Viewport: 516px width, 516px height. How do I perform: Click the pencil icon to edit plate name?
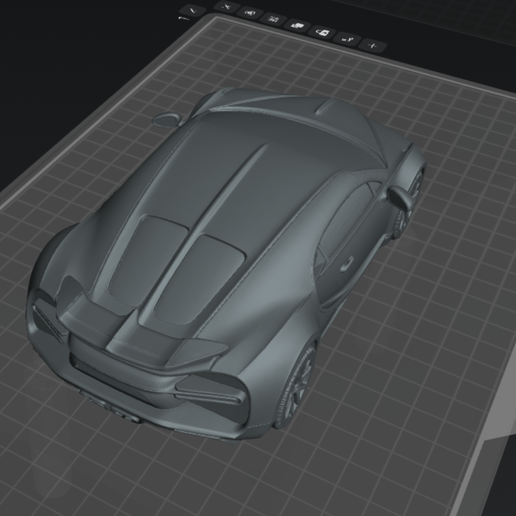tap(193, 10)
